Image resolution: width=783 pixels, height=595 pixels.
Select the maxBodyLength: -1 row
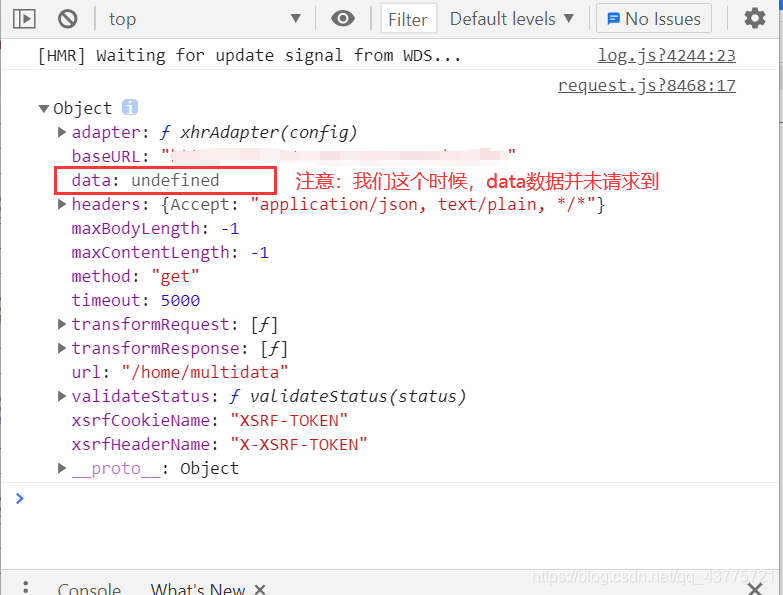tap(155, 229)
